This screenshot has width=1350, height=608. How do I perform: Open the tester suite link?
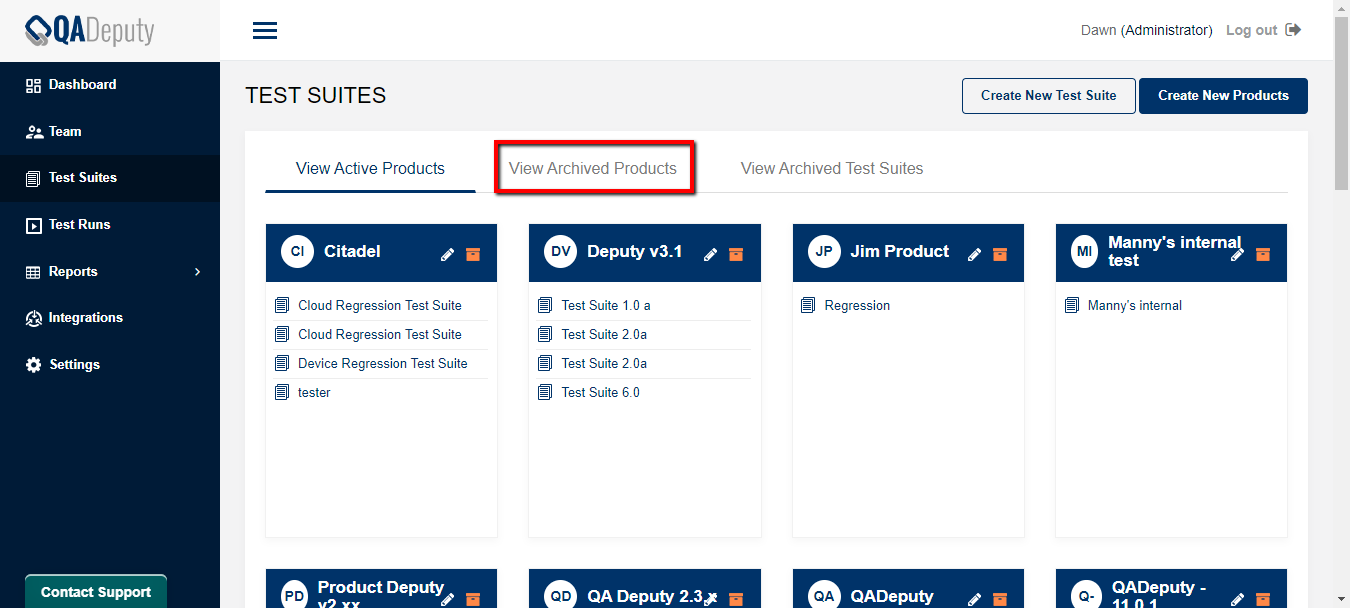[314, 392]
